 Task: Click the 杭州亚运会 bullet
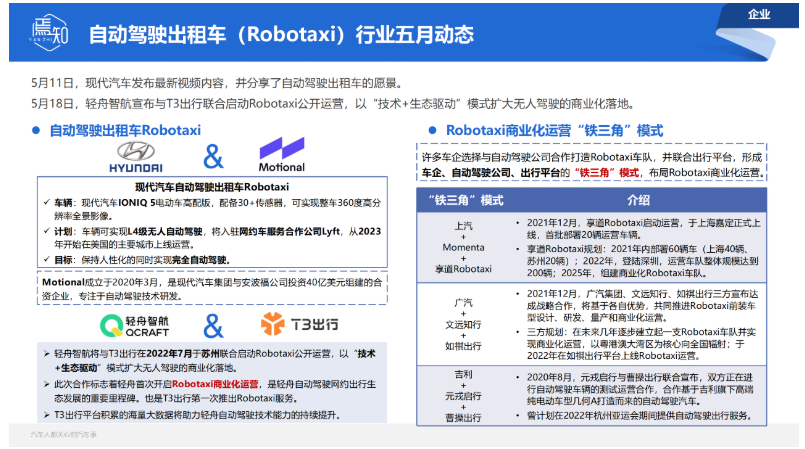[634, 416]
